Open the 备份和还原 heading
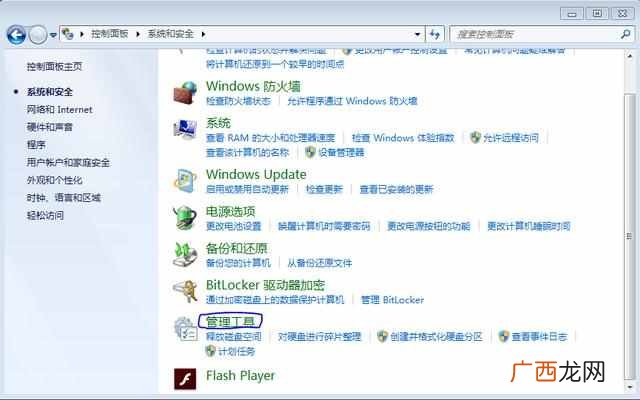This screenshot has width=640, height=400. click(237, 248)
